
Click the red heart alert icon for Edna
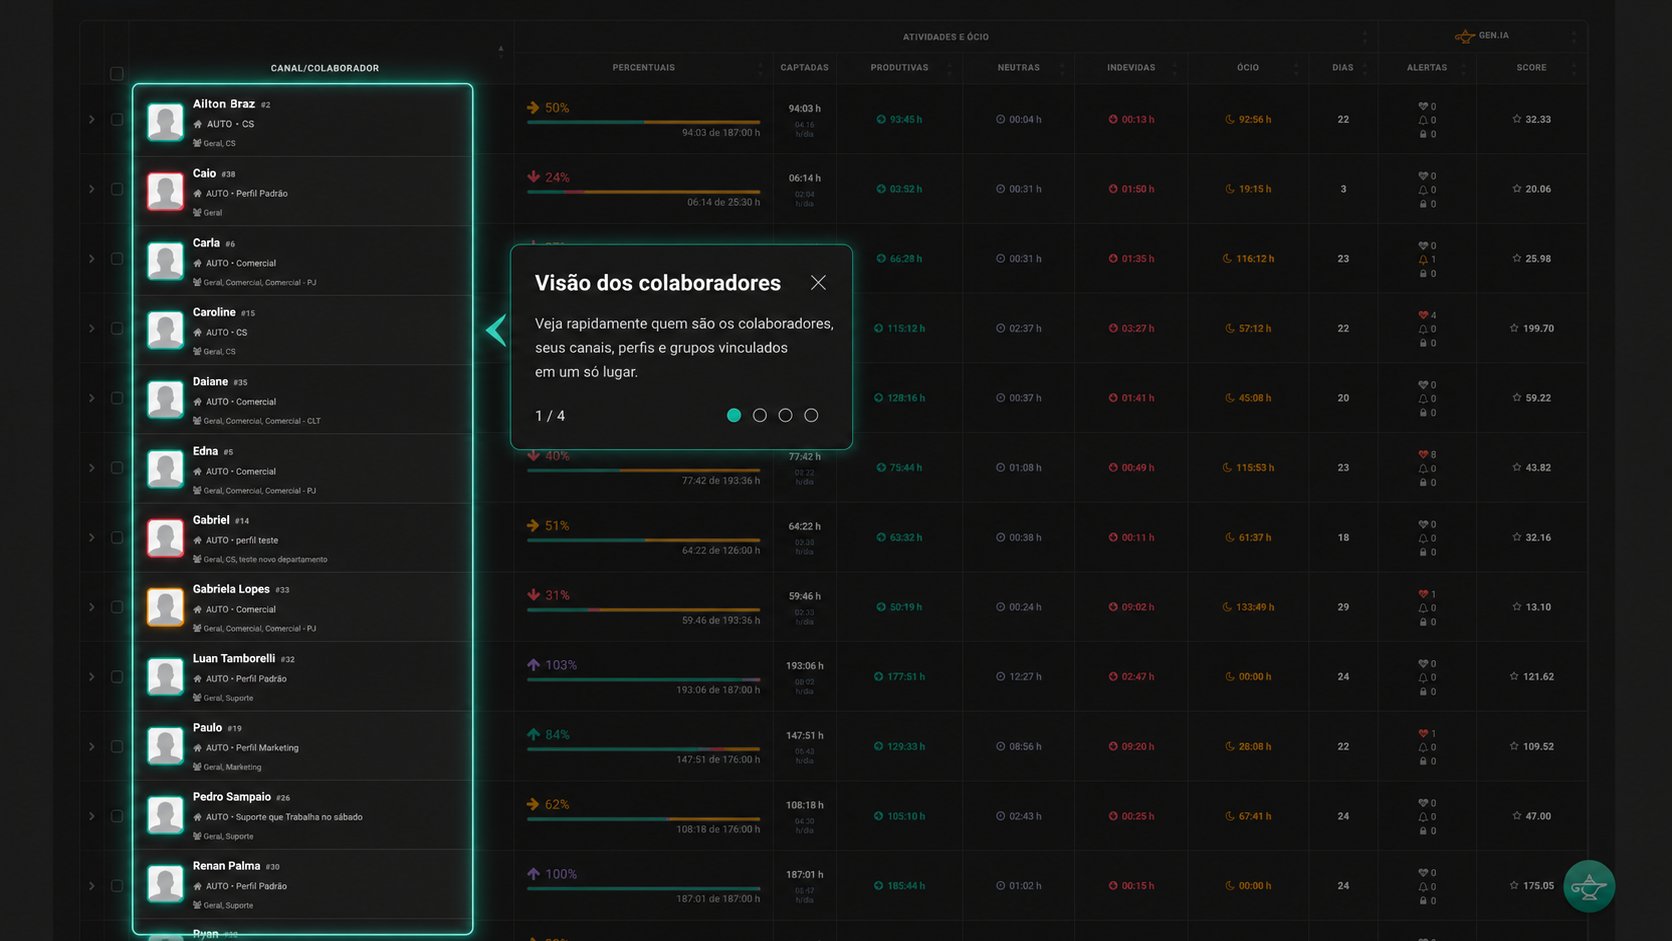pos(1423,454)
